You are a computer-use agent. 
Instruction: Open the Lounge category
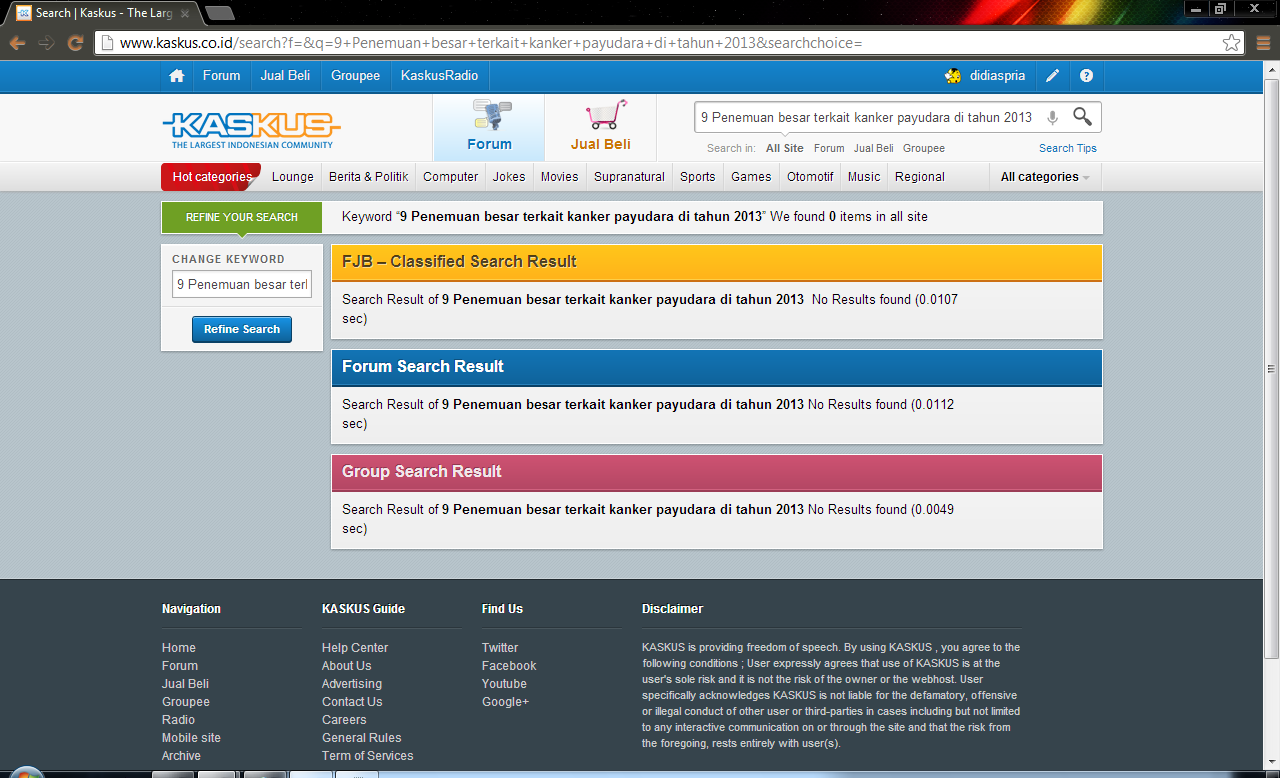(x=293, y=177)
